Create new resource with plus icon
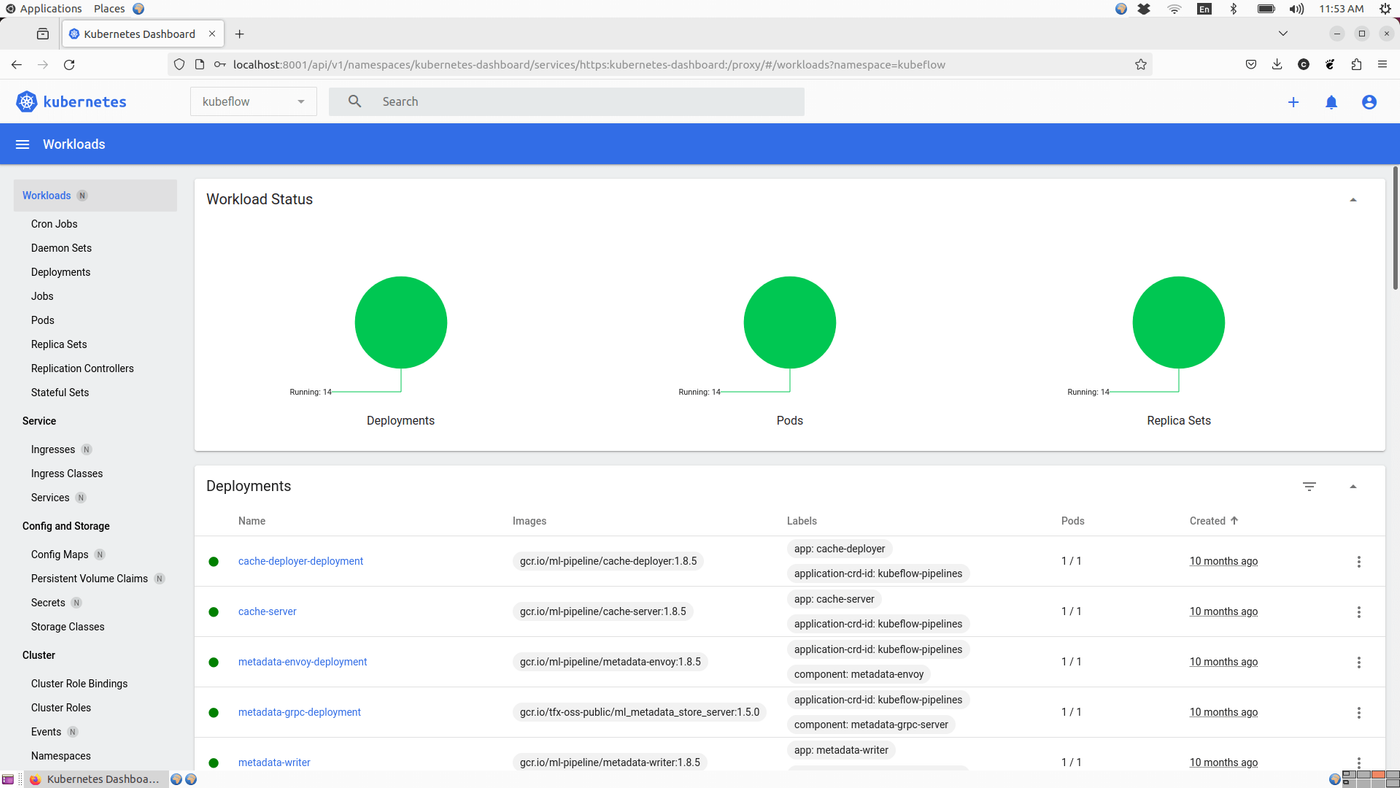The image size is (1400, 788). click(x=1293, y=102)
